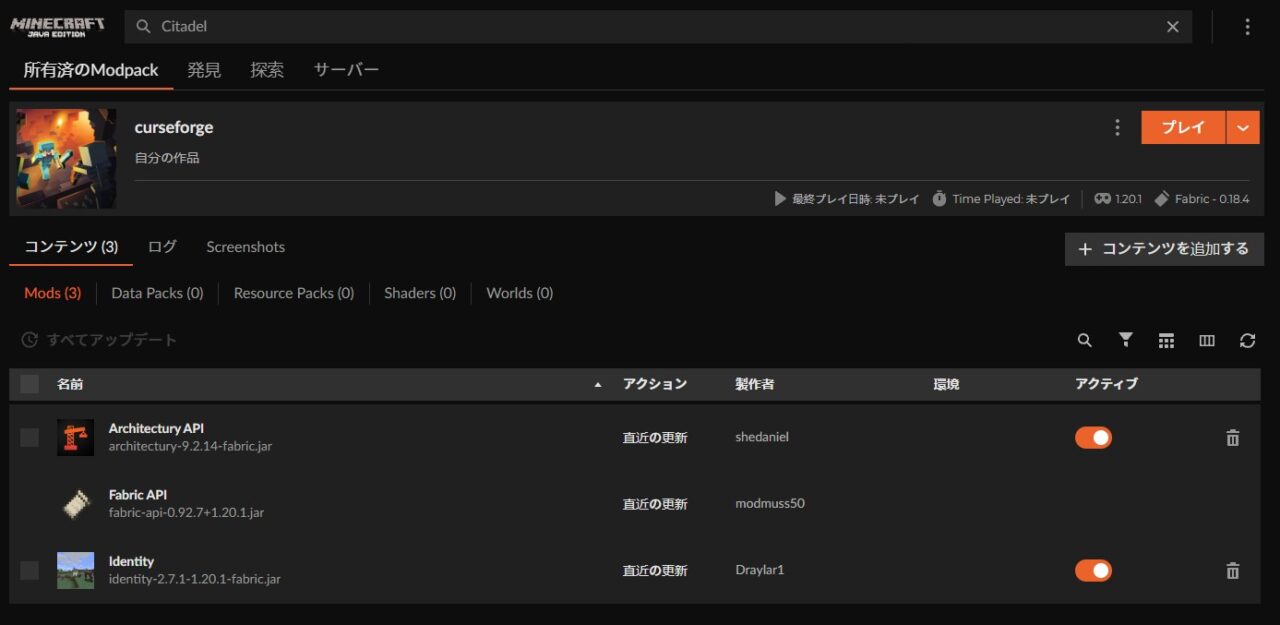
Task: Disable the Architectury API active toggle
Action: tap(1093, 437)
